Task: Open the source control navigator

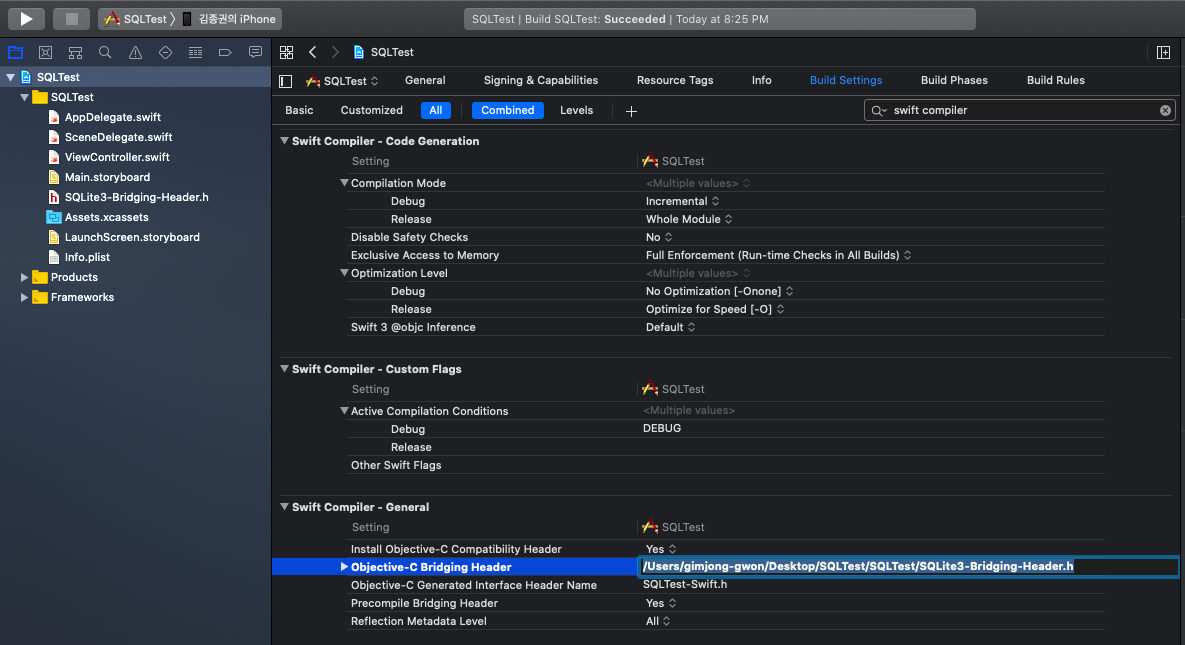Action: click(45, 52)
